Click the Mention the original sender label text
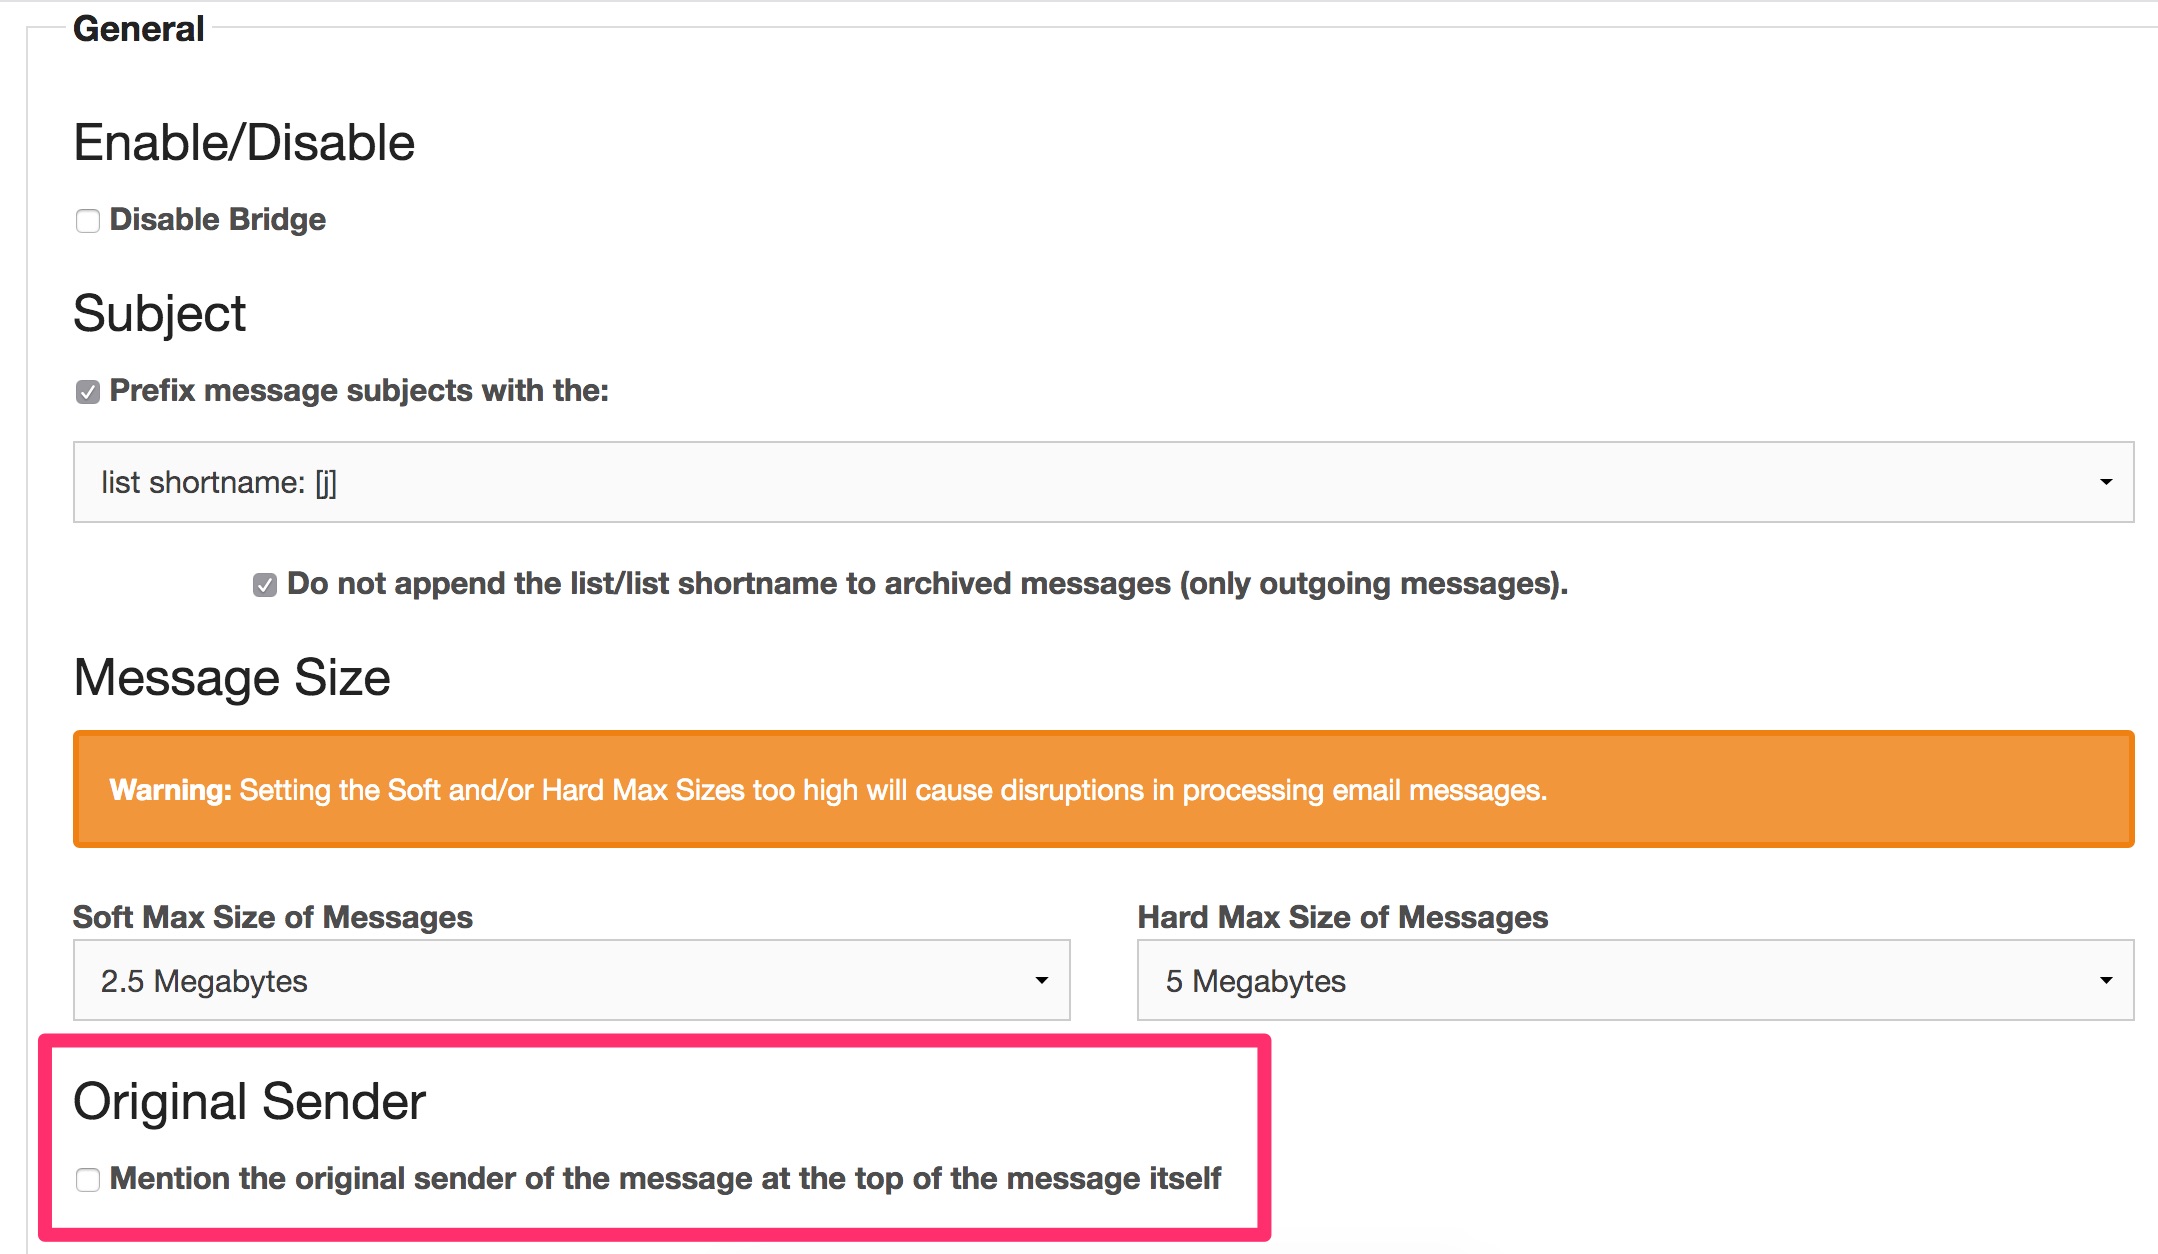This screenshot has height=1254, width=2158. point(665,1178)
